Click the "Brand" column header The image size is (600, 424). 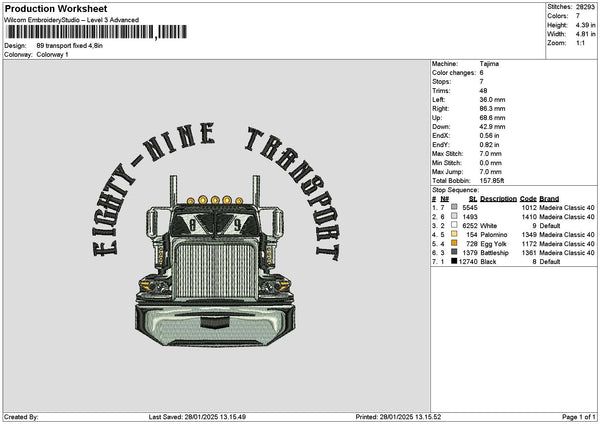click(549, 199)
